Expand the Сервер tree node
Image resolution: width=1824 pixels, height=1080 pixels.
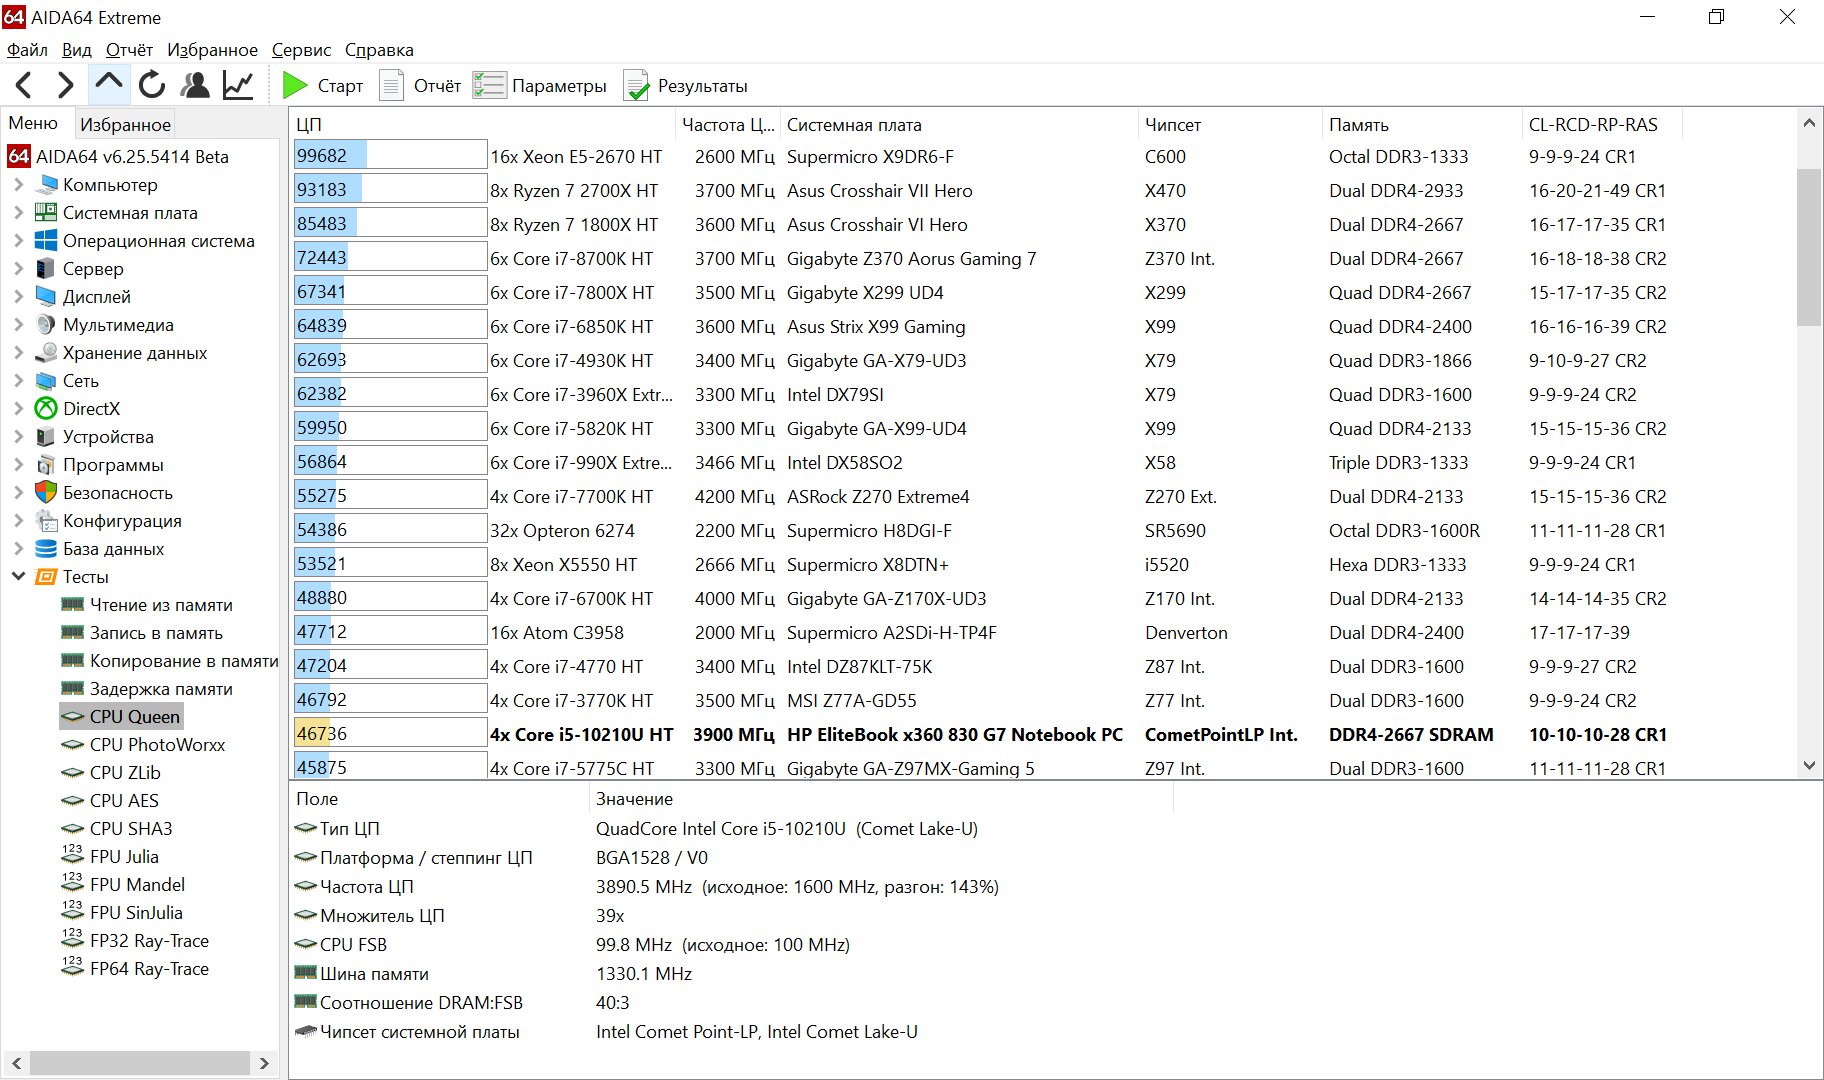(x=18, y=269)
